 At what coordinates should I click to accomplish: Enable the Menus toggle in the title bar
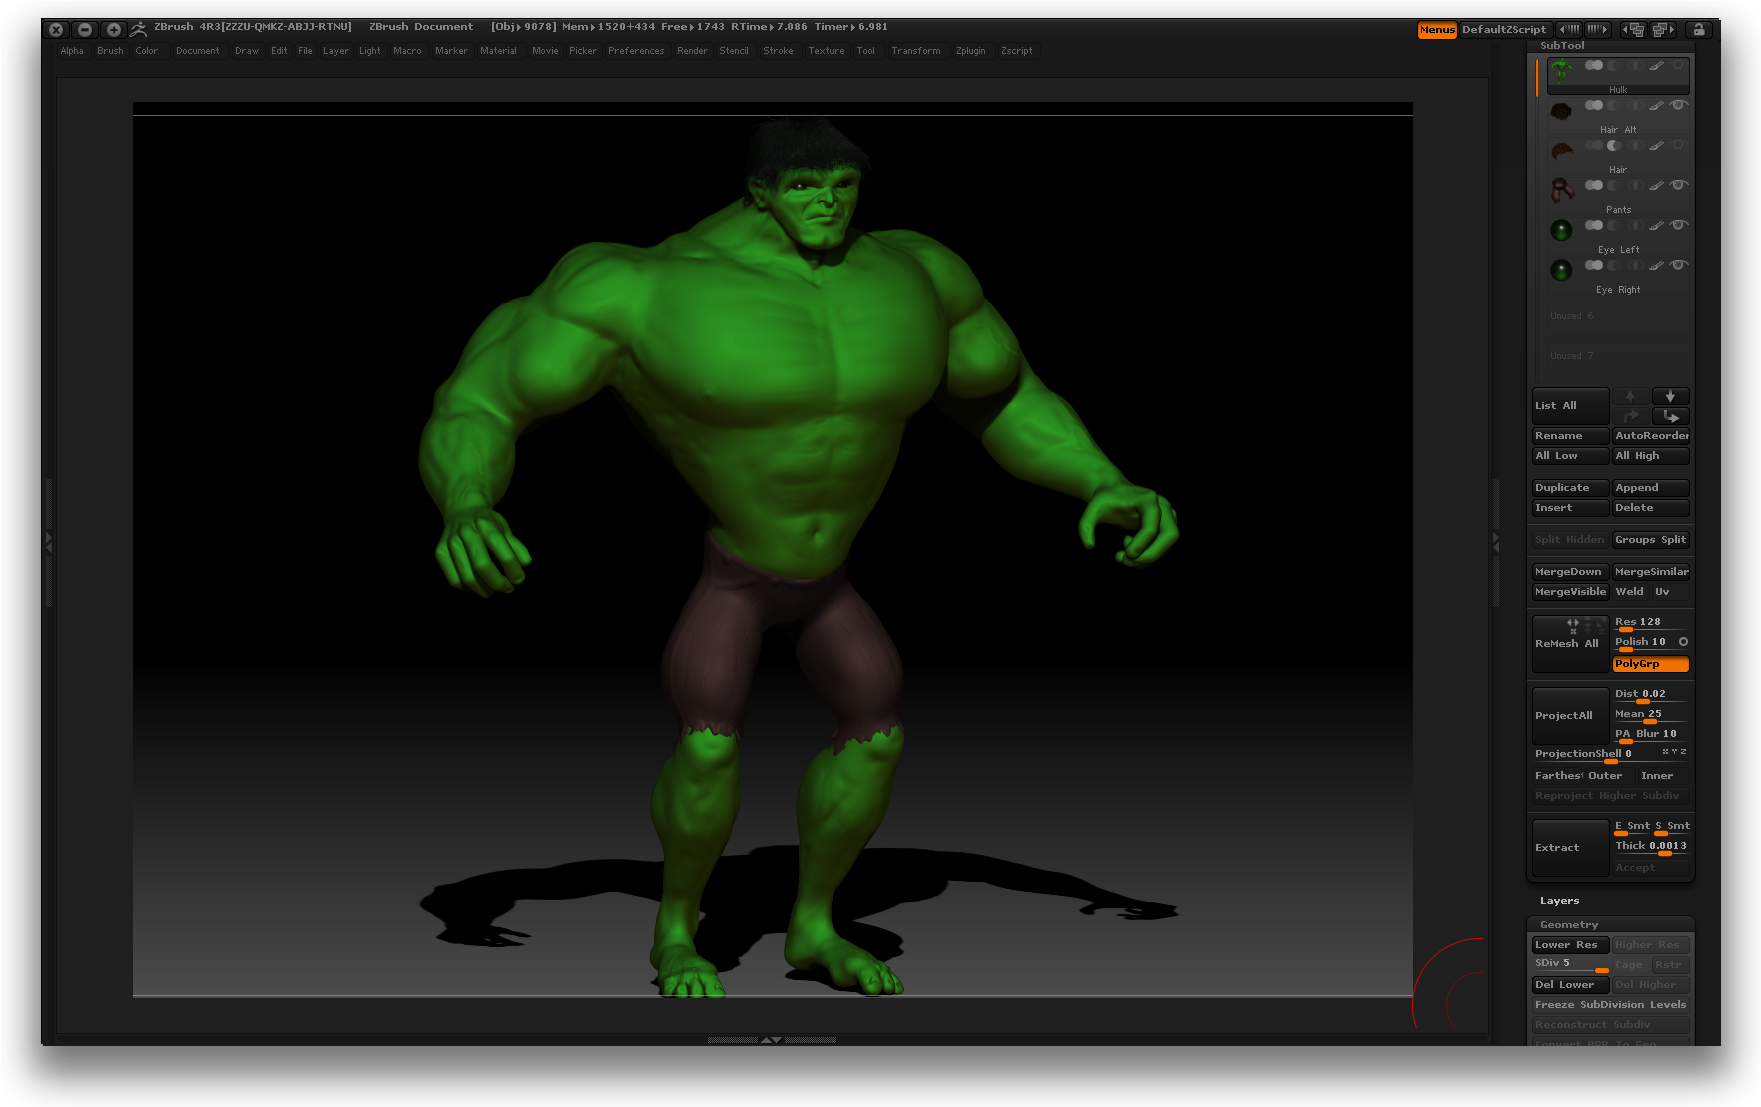[x=1437, y=30]
